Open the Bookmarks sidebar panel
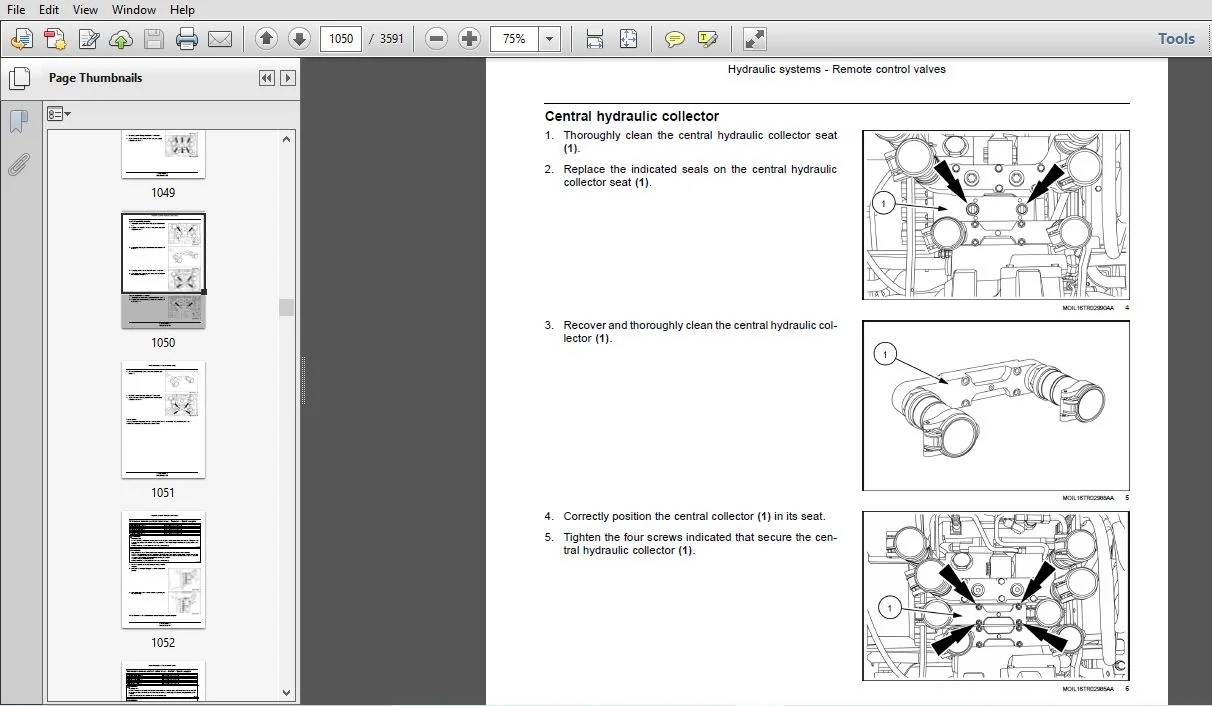The image size is (1212, 706). pyautogui.click(x=18, y=122)
